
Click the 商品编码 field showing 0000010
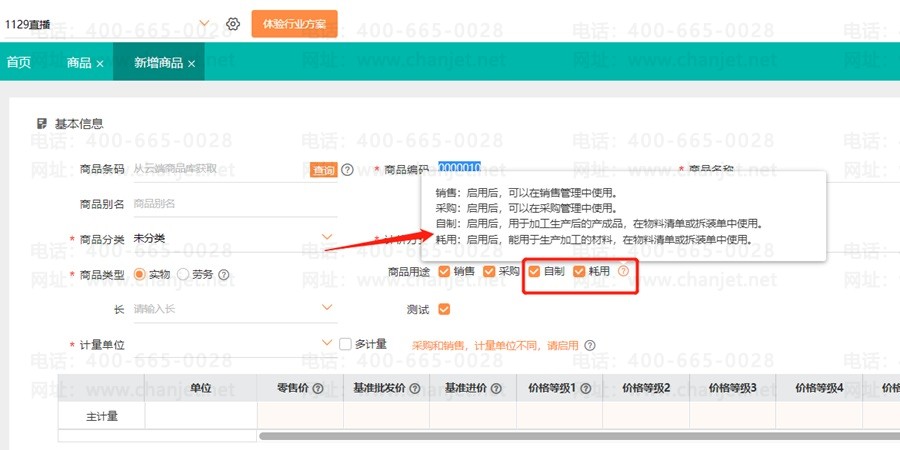pos(459,168)
